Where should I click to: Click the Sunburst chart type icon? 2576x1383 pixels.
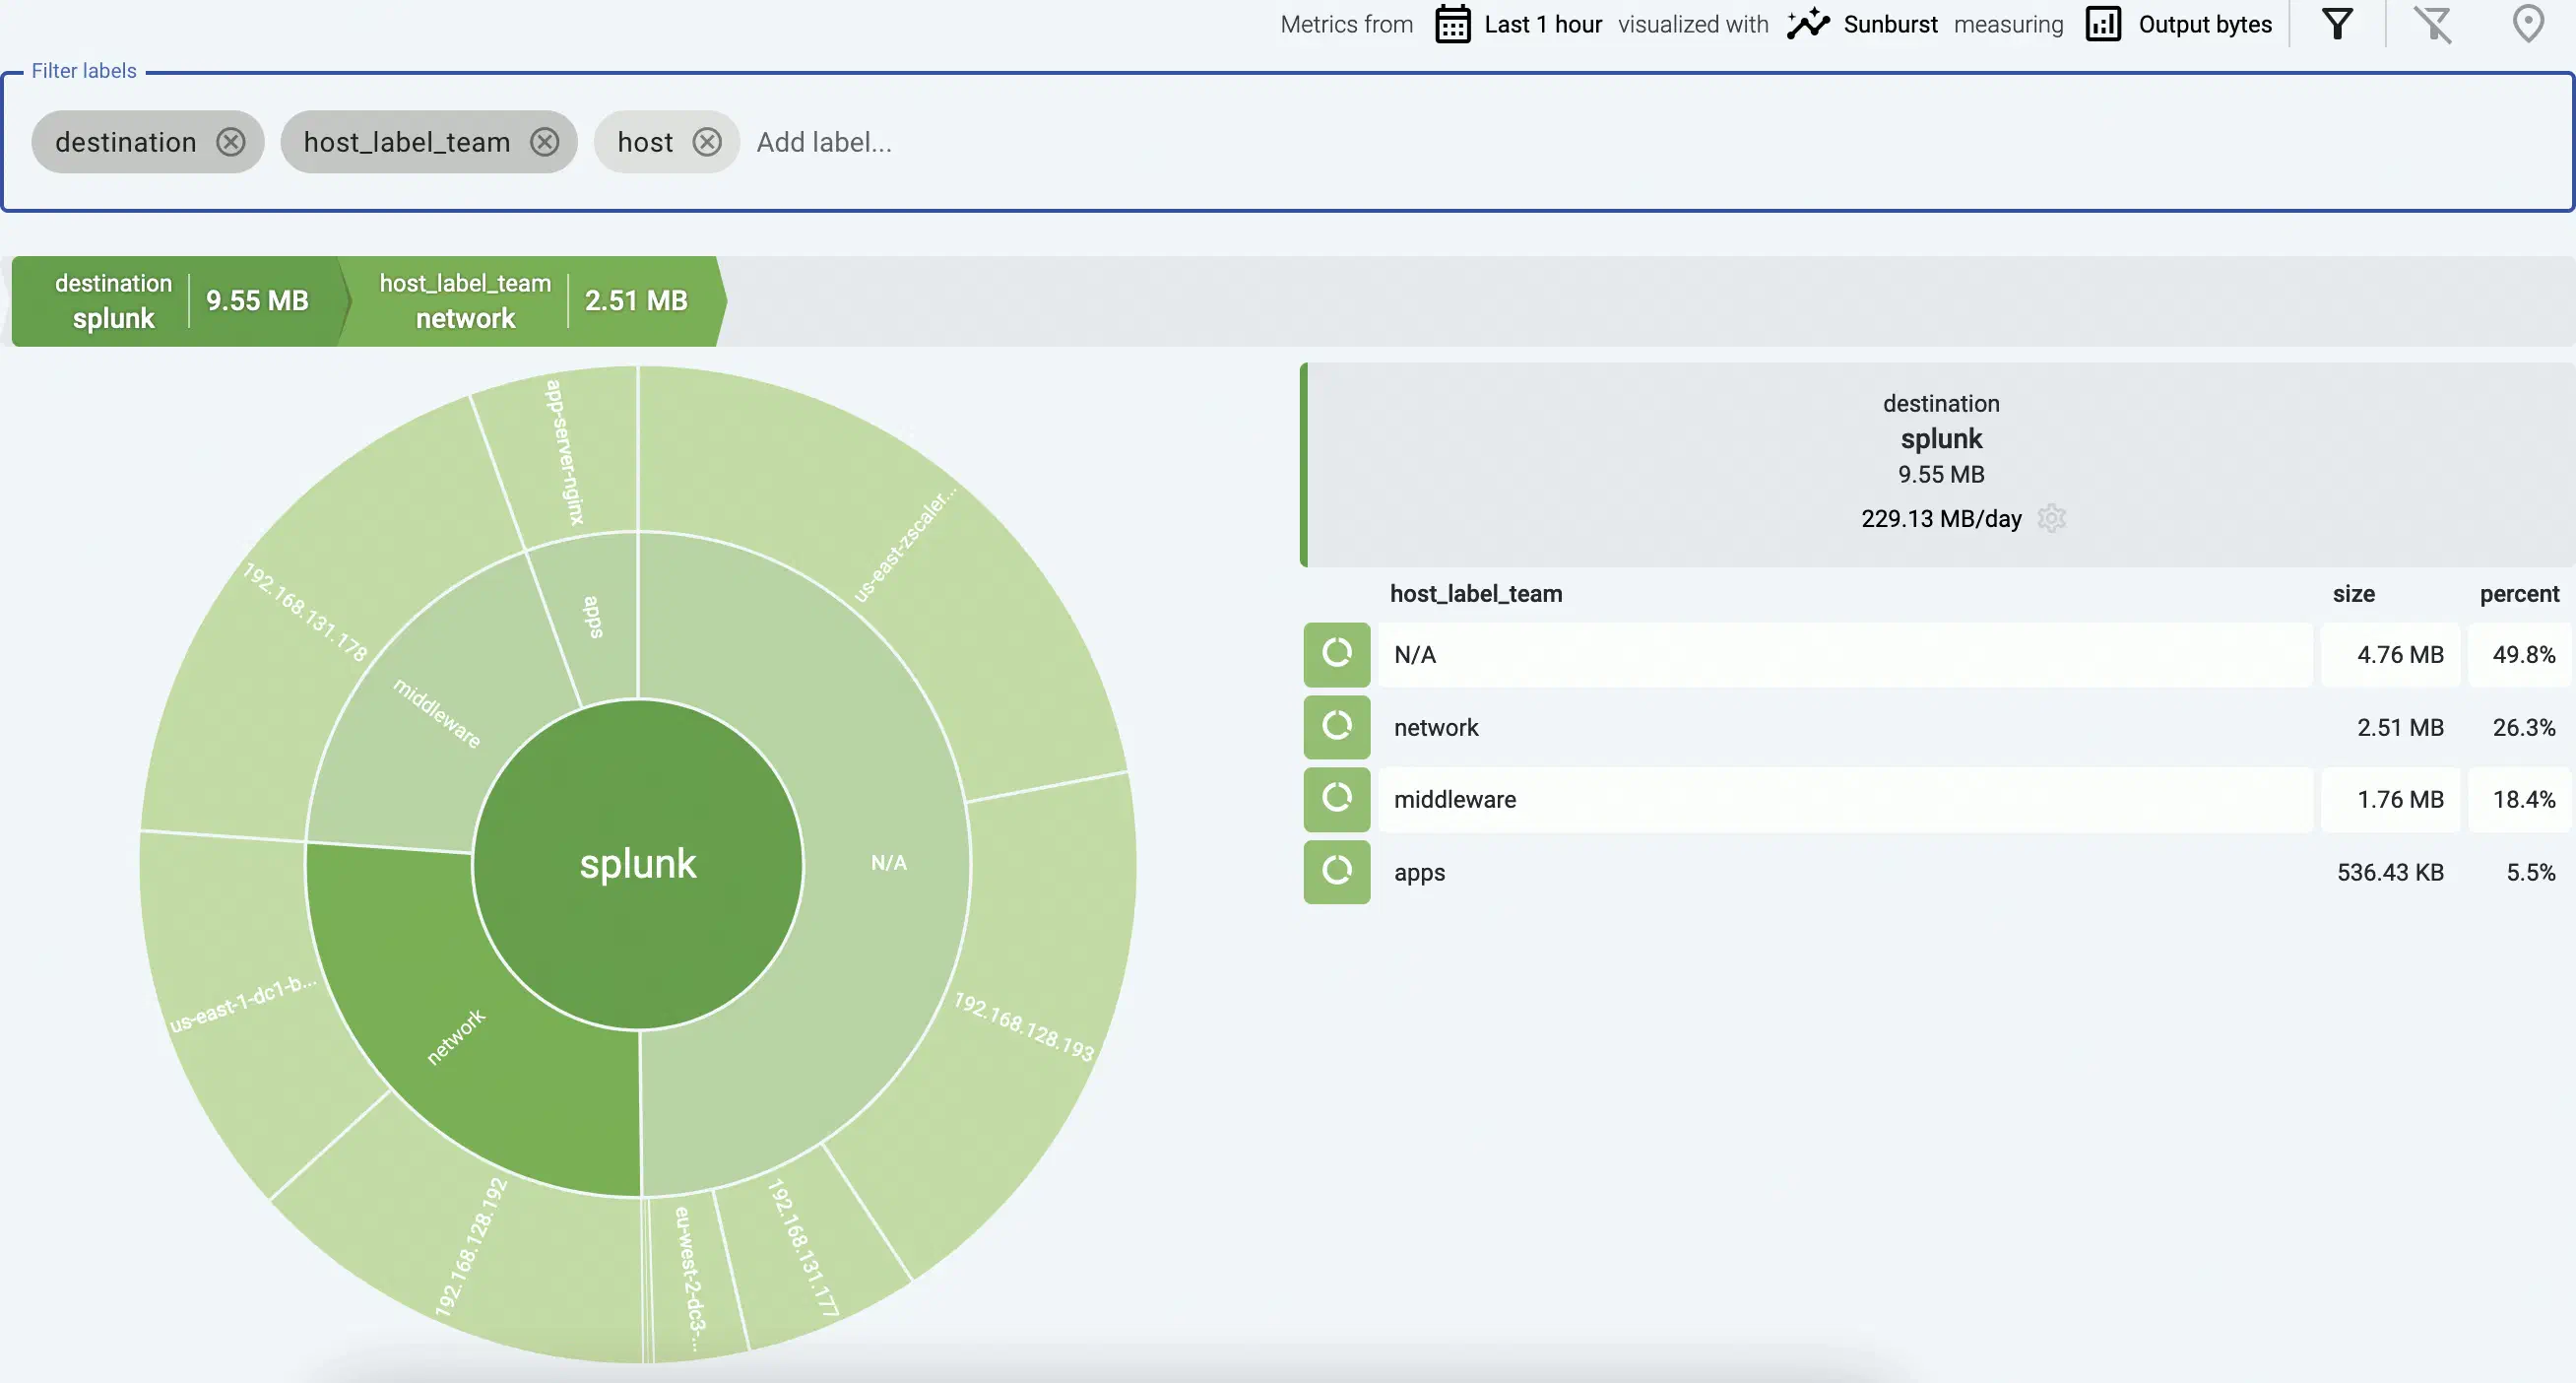(x=1808, y=24)
